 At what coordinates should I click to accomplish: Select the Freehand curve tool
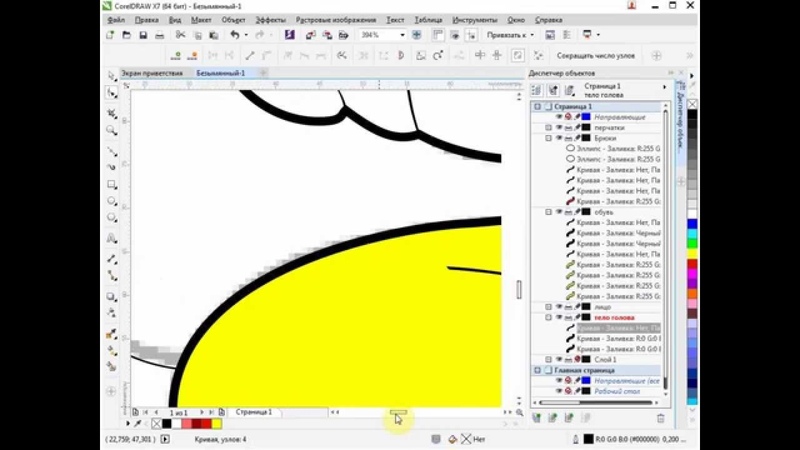pos(112,152)
